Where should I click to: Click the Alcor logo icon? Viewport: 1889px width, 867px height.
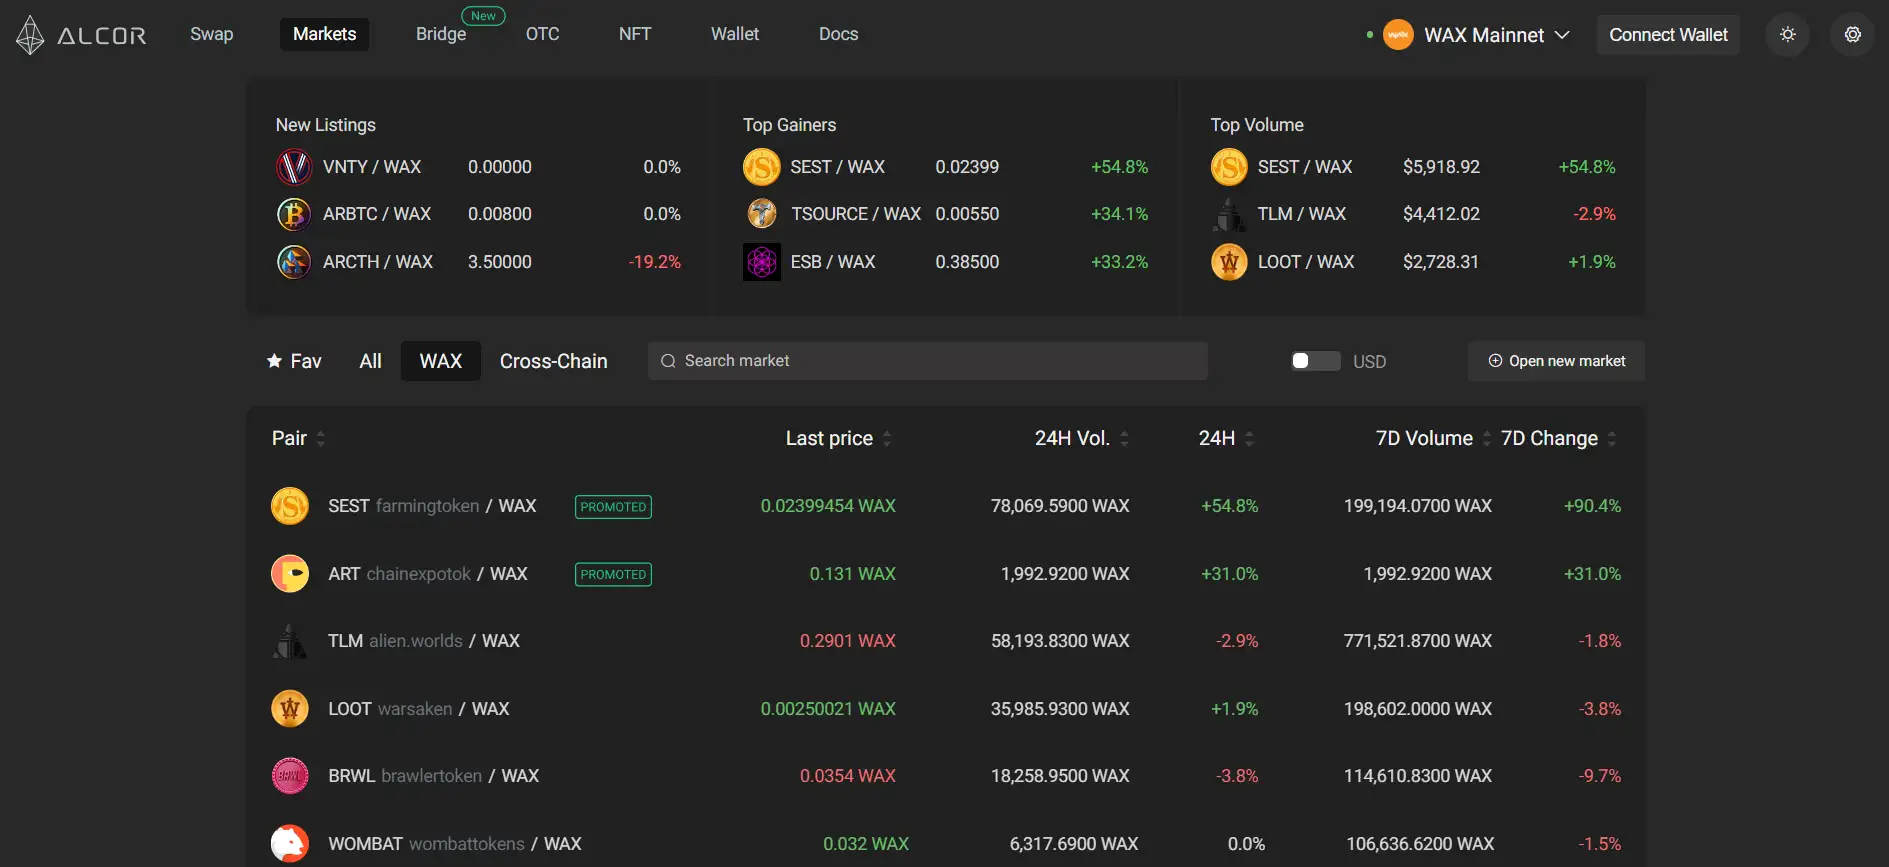click(x=30, y=35)
